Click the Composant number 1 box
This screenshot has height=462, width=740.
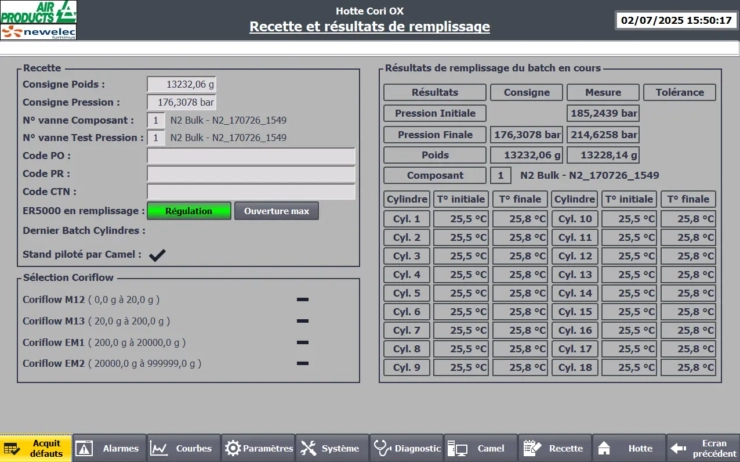click(501, 176)
